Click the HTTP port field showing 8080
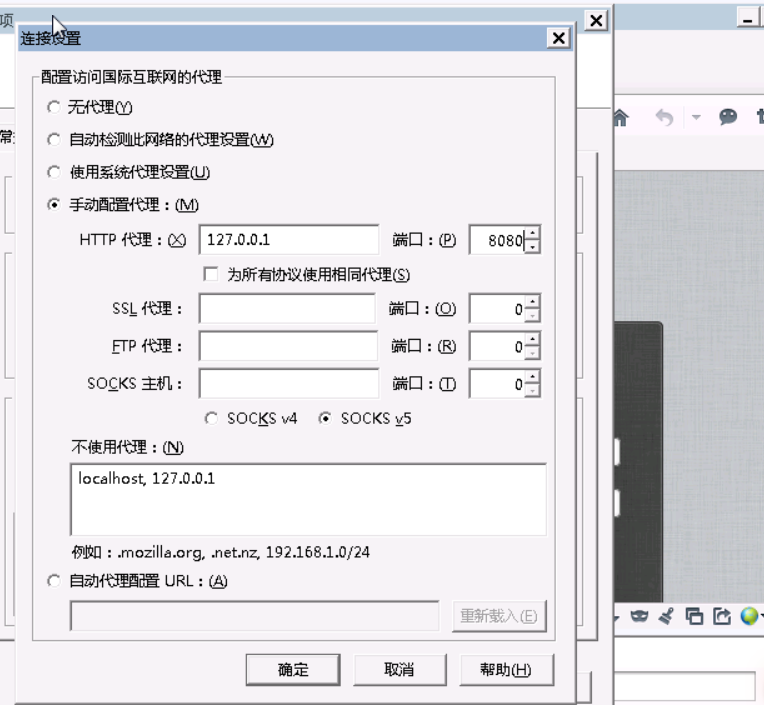This screenshot has width=764, height=705. click(497, 240)
